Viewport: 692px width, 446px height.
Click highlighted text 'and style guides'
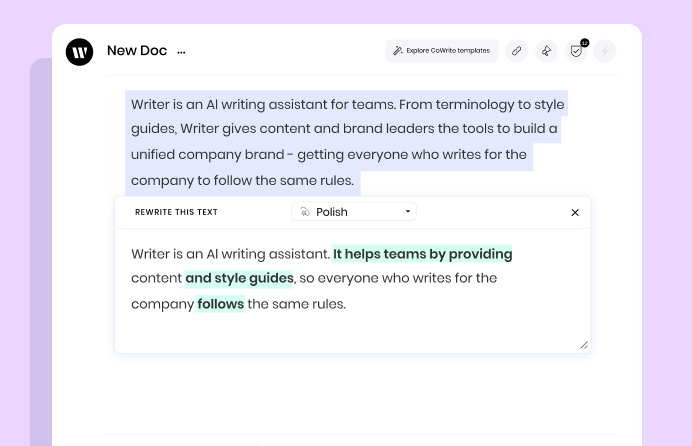[239, 278]
